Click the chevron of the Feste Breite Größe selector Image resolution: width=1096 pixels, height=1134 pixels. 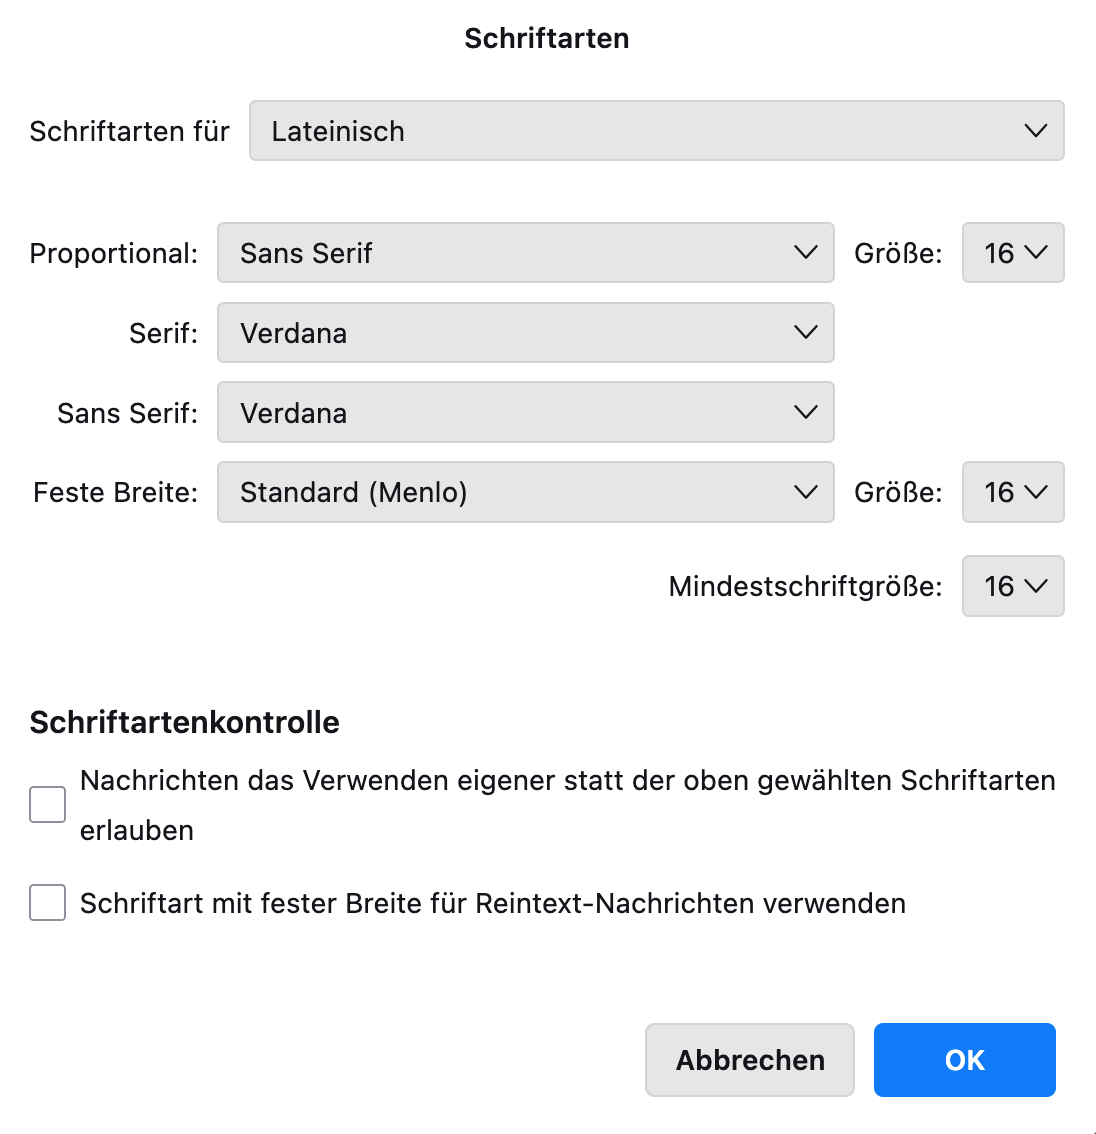[x=1036, y=492]
